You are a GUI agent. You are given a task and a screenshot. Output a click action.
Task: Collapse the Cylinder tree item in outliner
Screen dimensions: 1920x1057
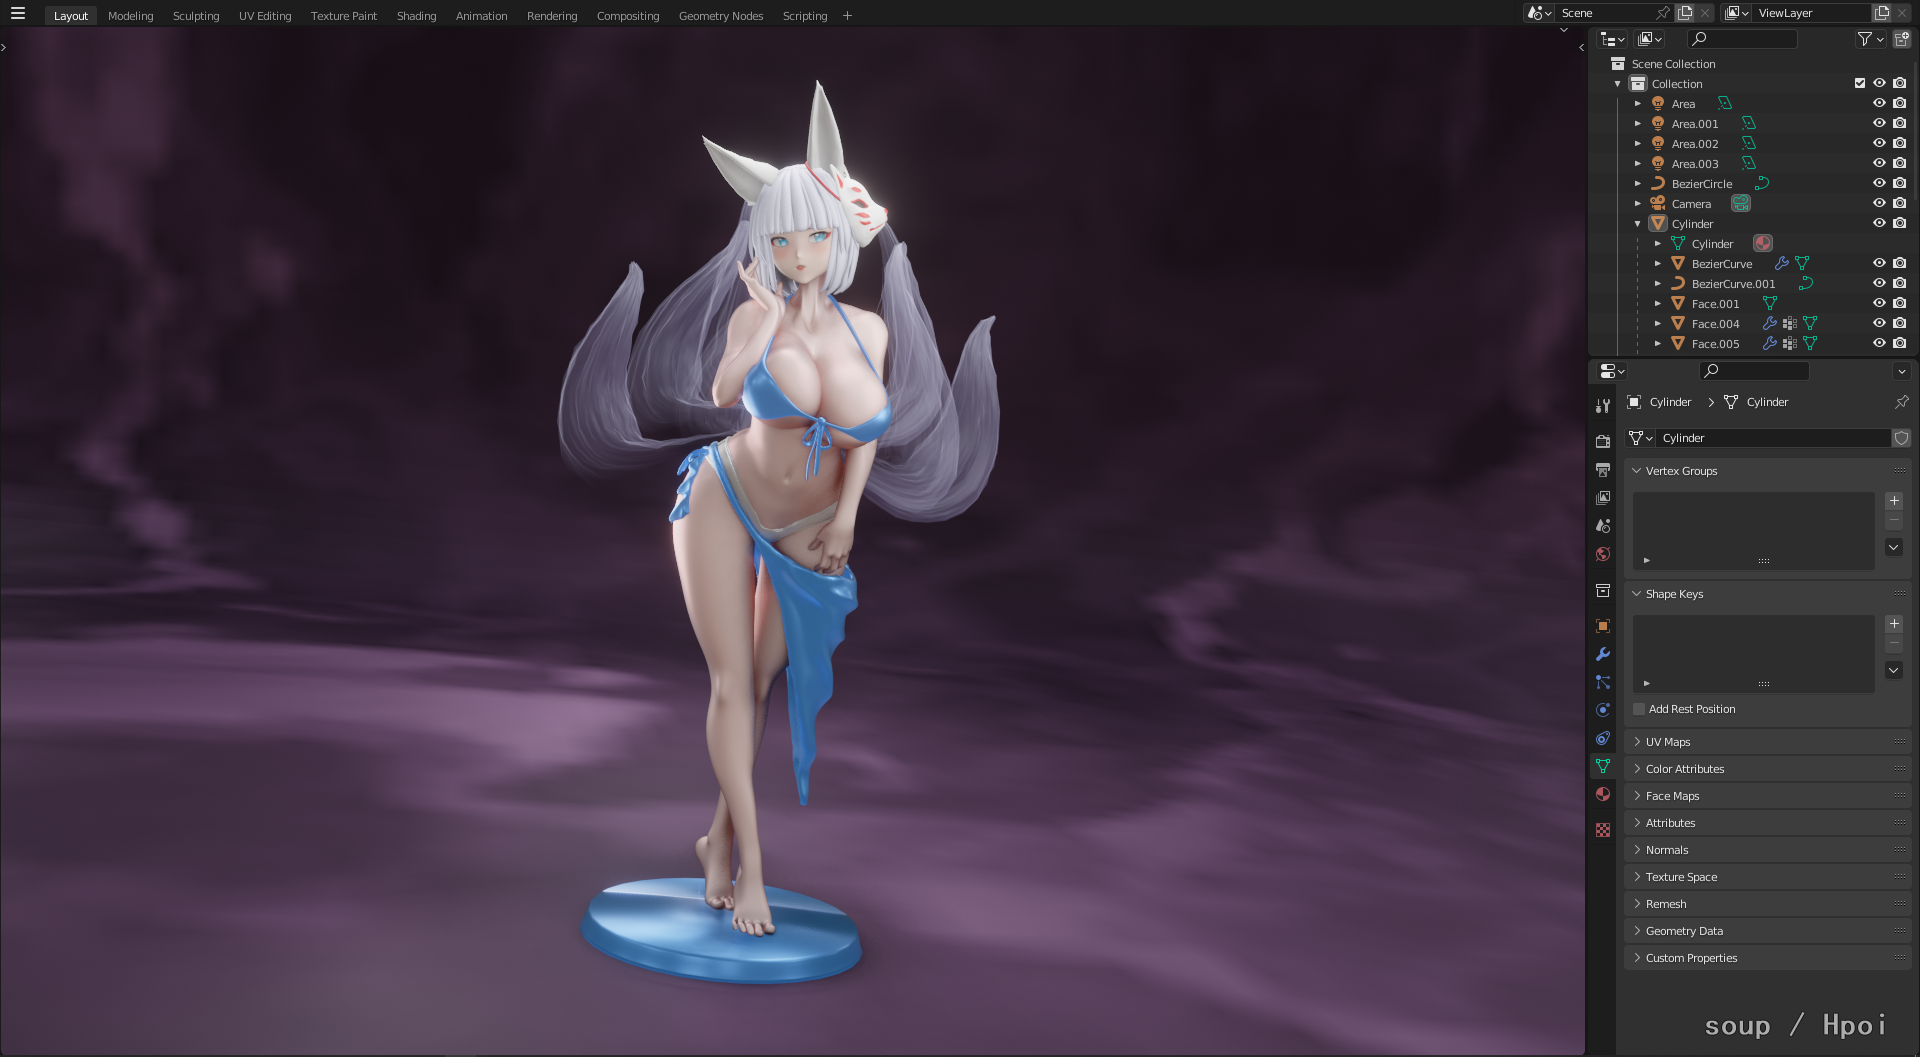point(1638,224)
